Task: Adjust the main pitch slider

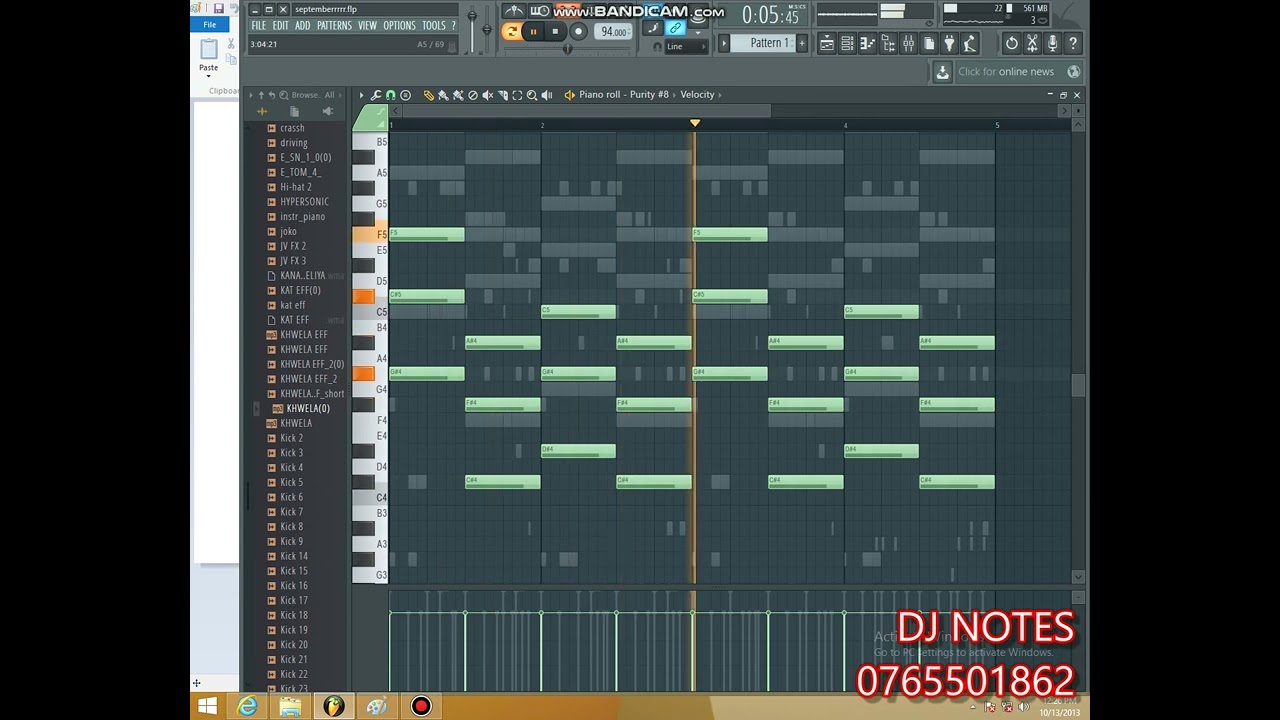Action: (x=487, y=30)
